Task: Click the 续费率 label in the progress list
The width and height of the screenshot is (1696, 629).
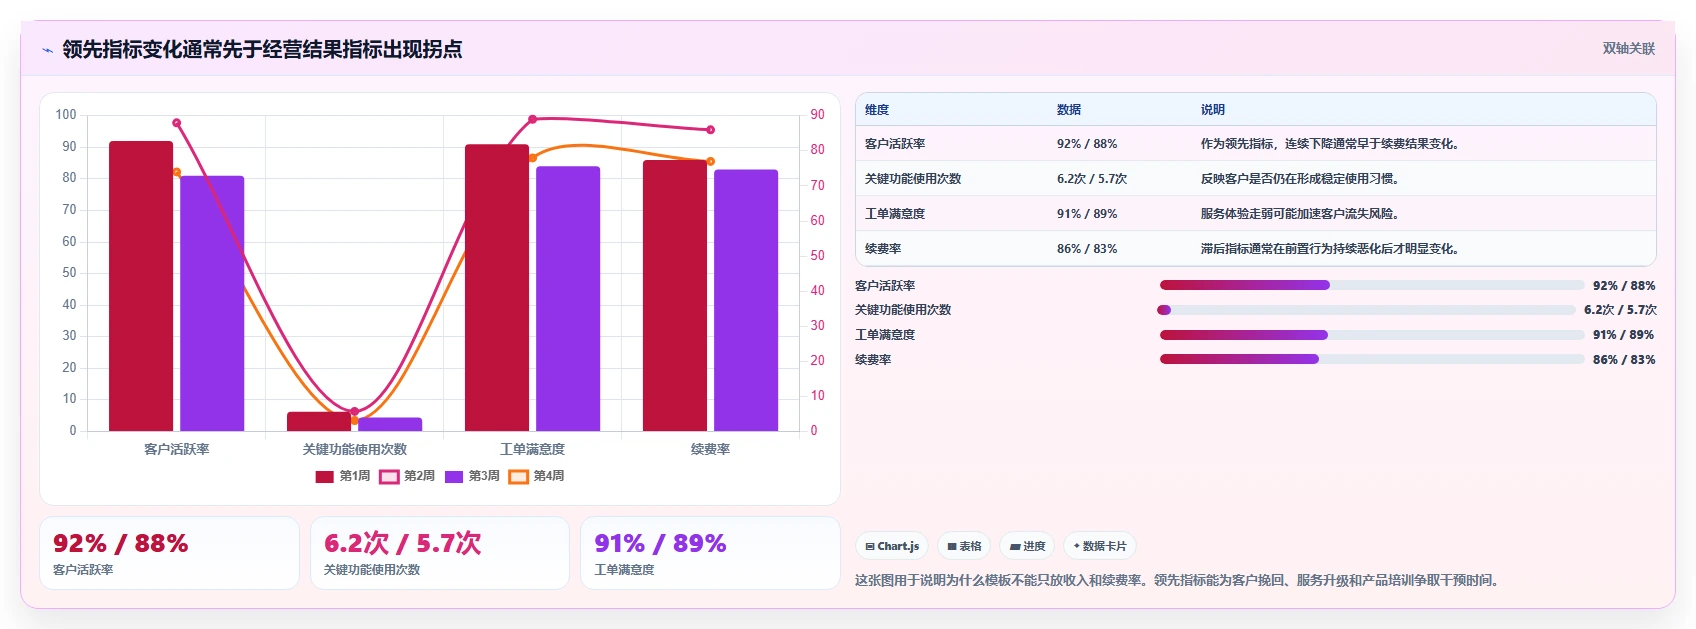Action: pos(873,360)
